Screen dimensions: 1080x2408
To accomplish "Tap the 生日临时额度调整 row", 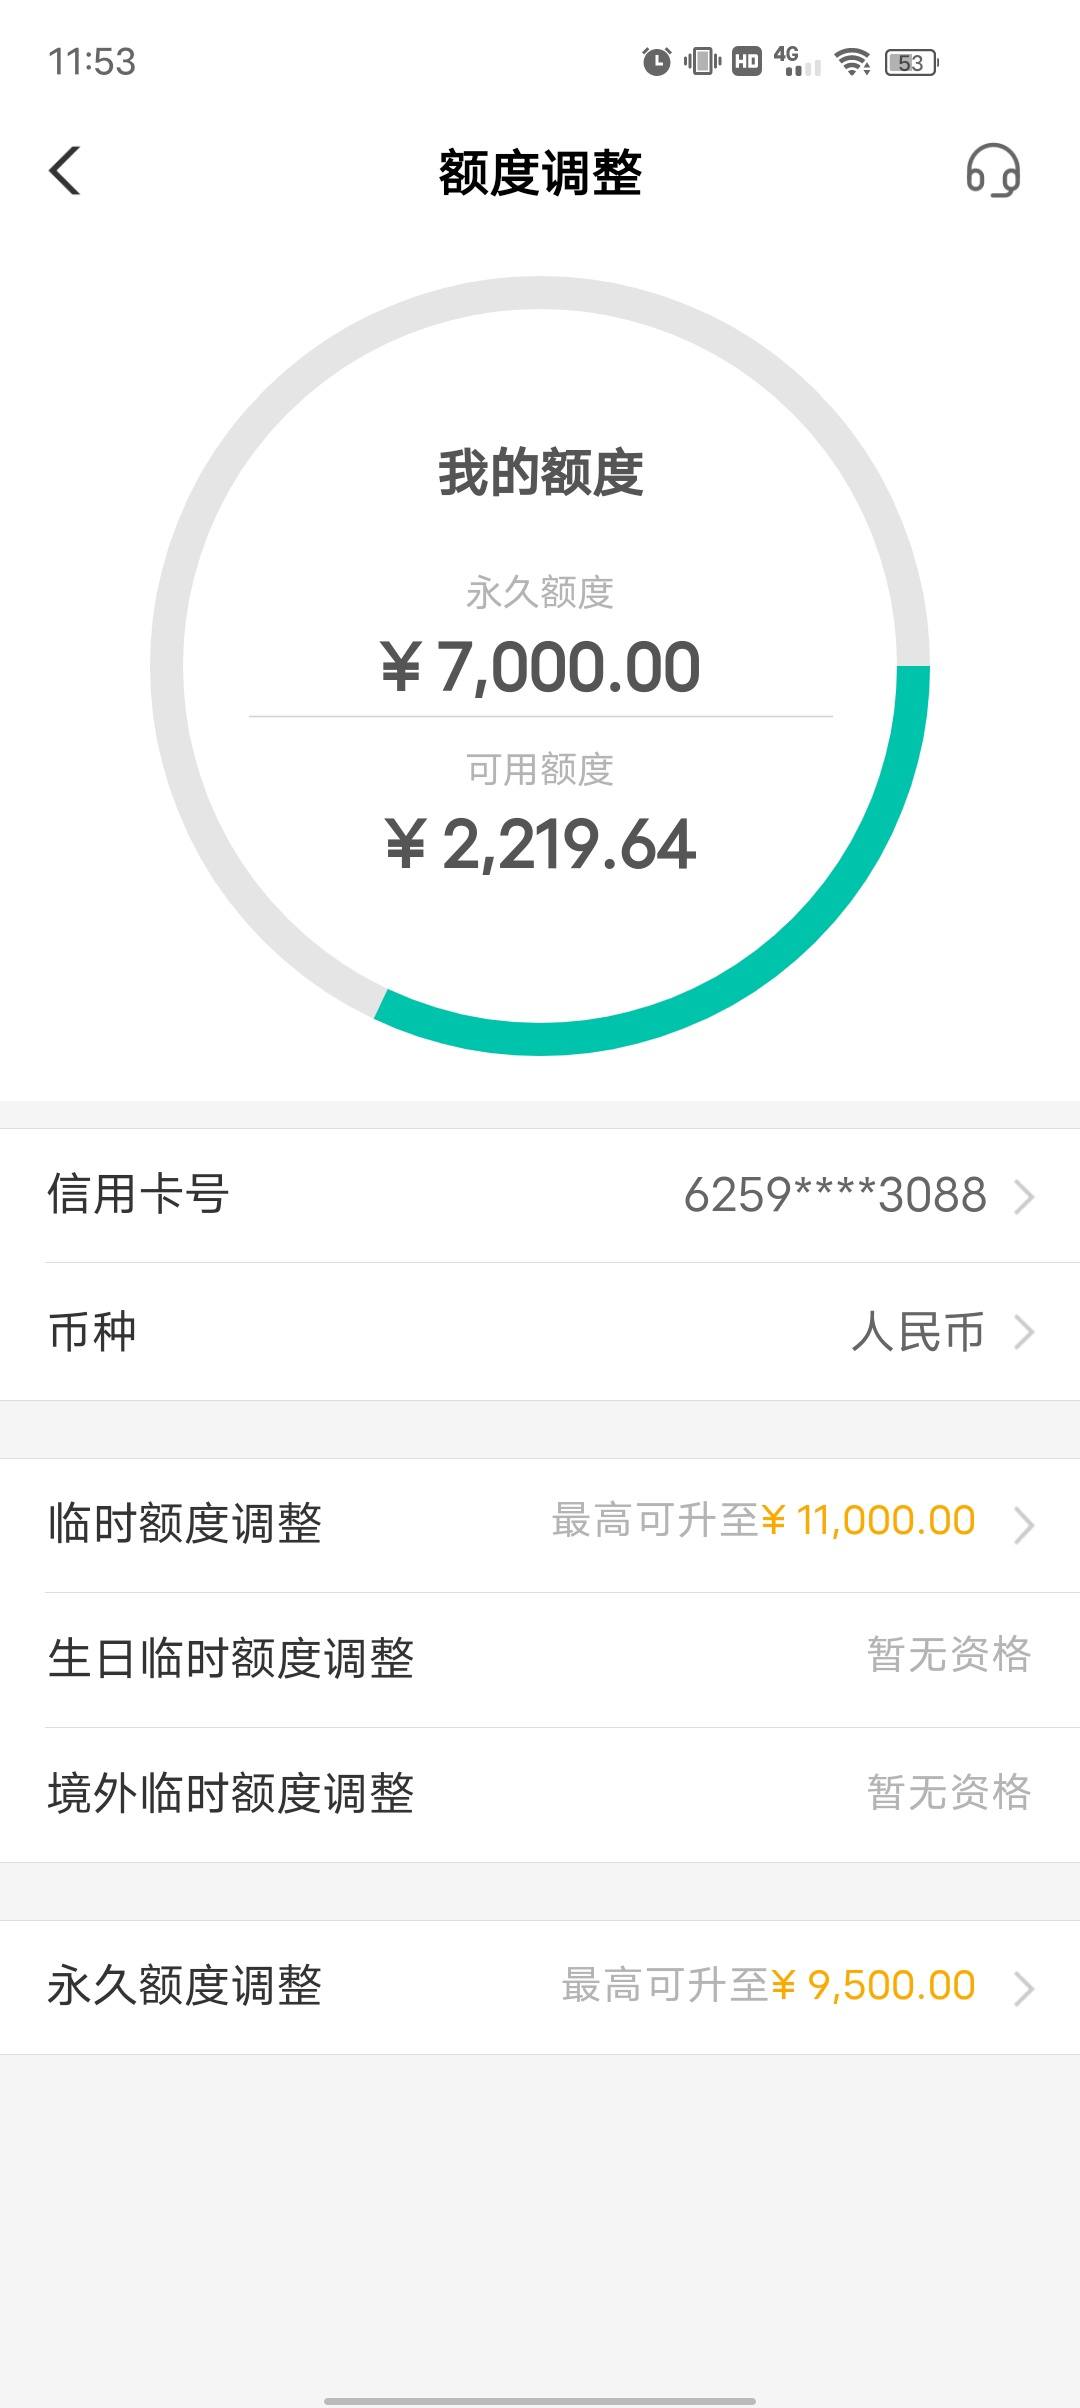I will point(540,1660).
